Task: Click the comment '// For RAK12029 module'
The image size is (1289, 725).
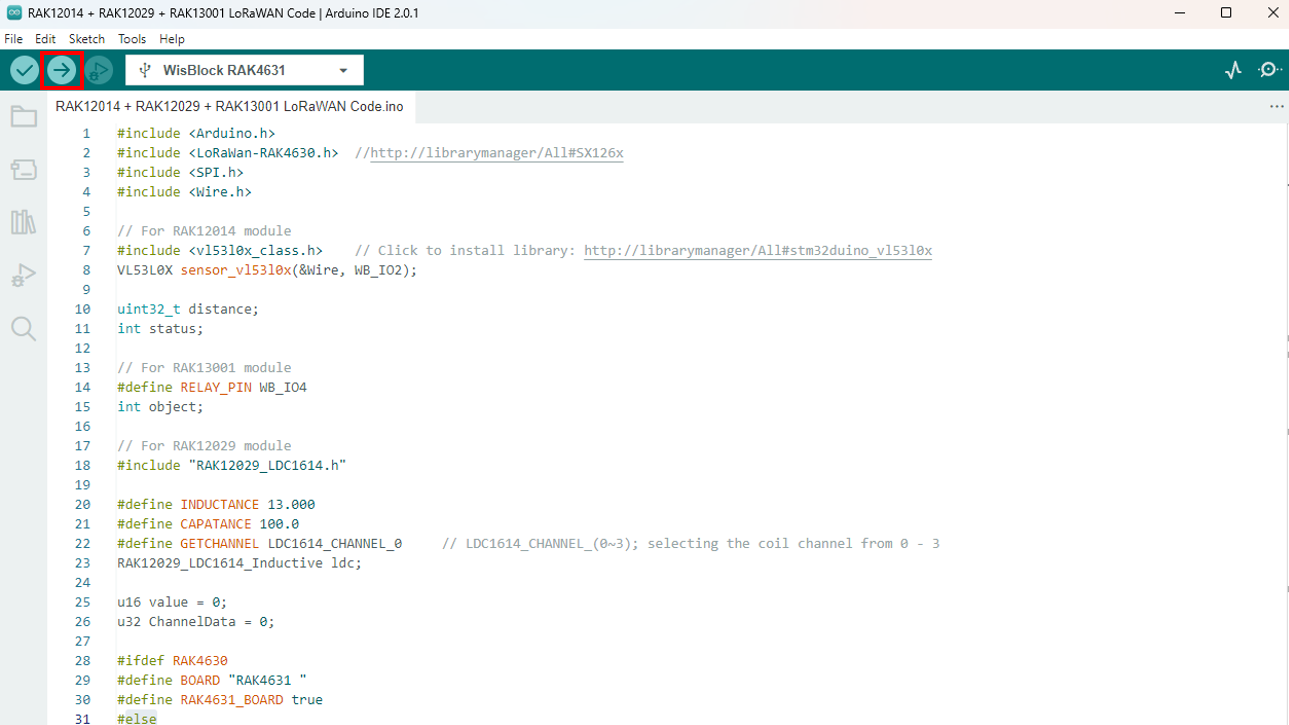Action: [204, 446]
